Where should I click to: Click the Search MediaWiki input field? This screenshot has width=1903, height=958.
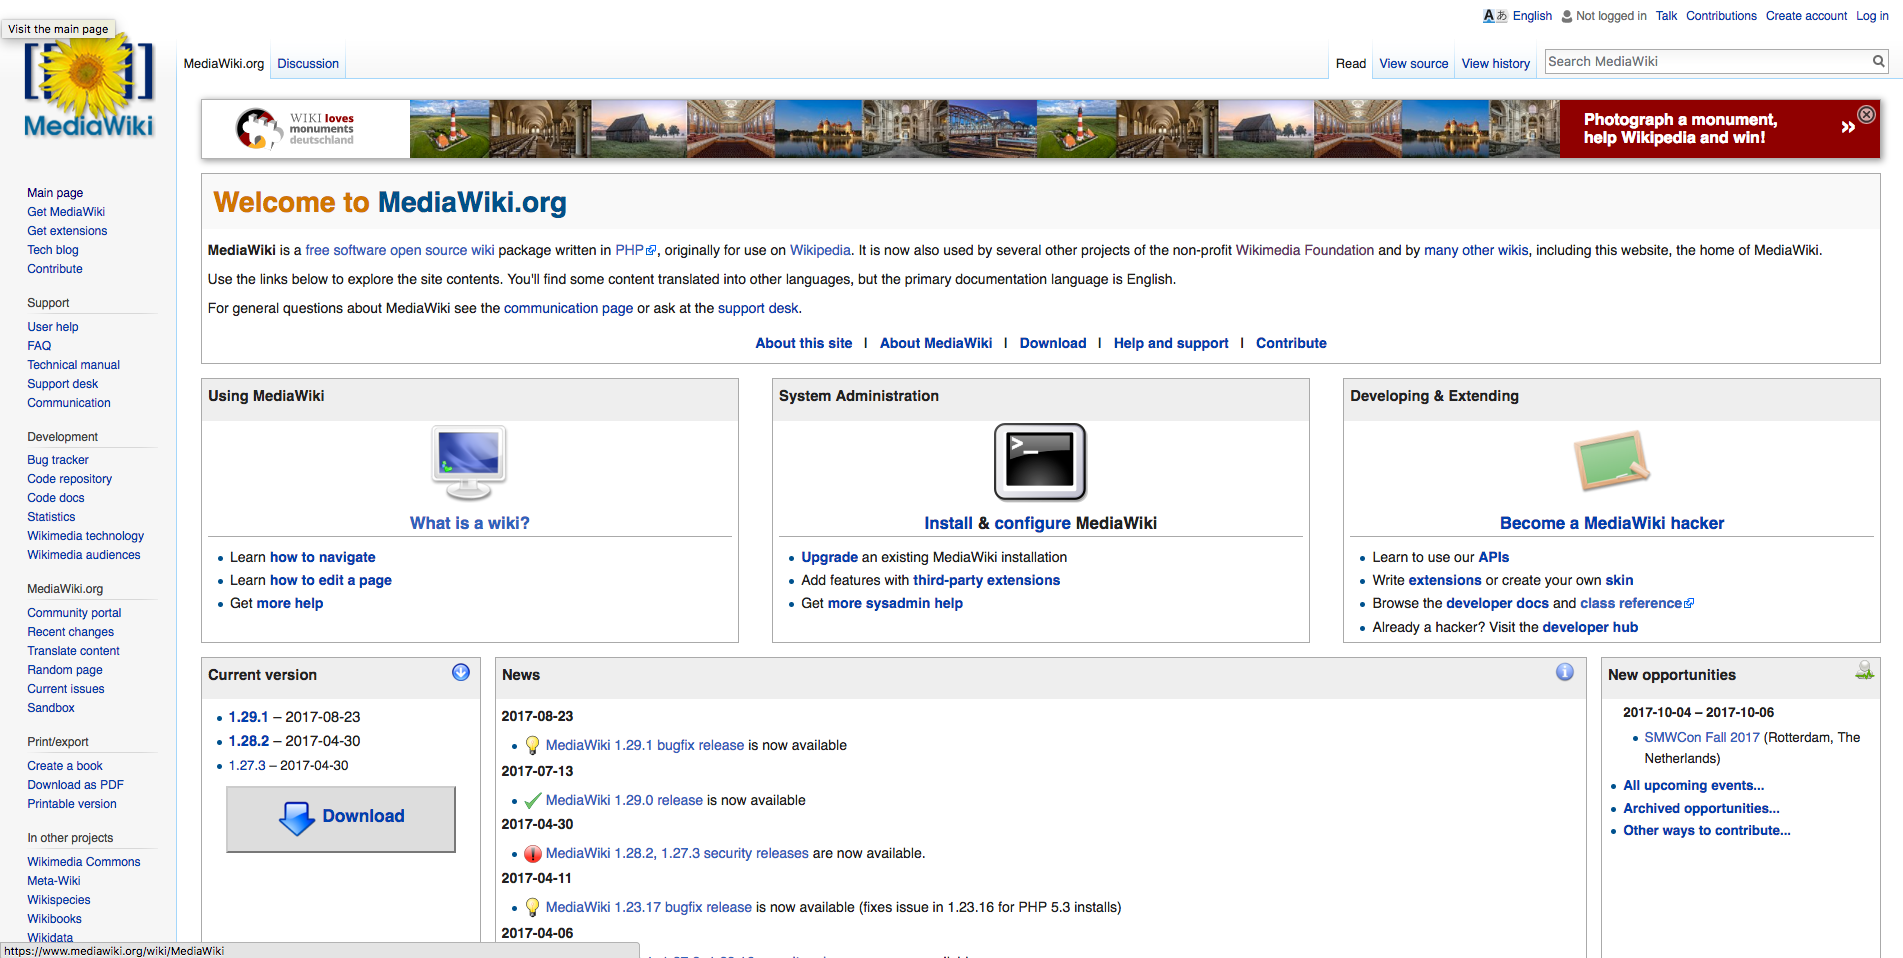pyautogui.click(x=1705, y=62)
